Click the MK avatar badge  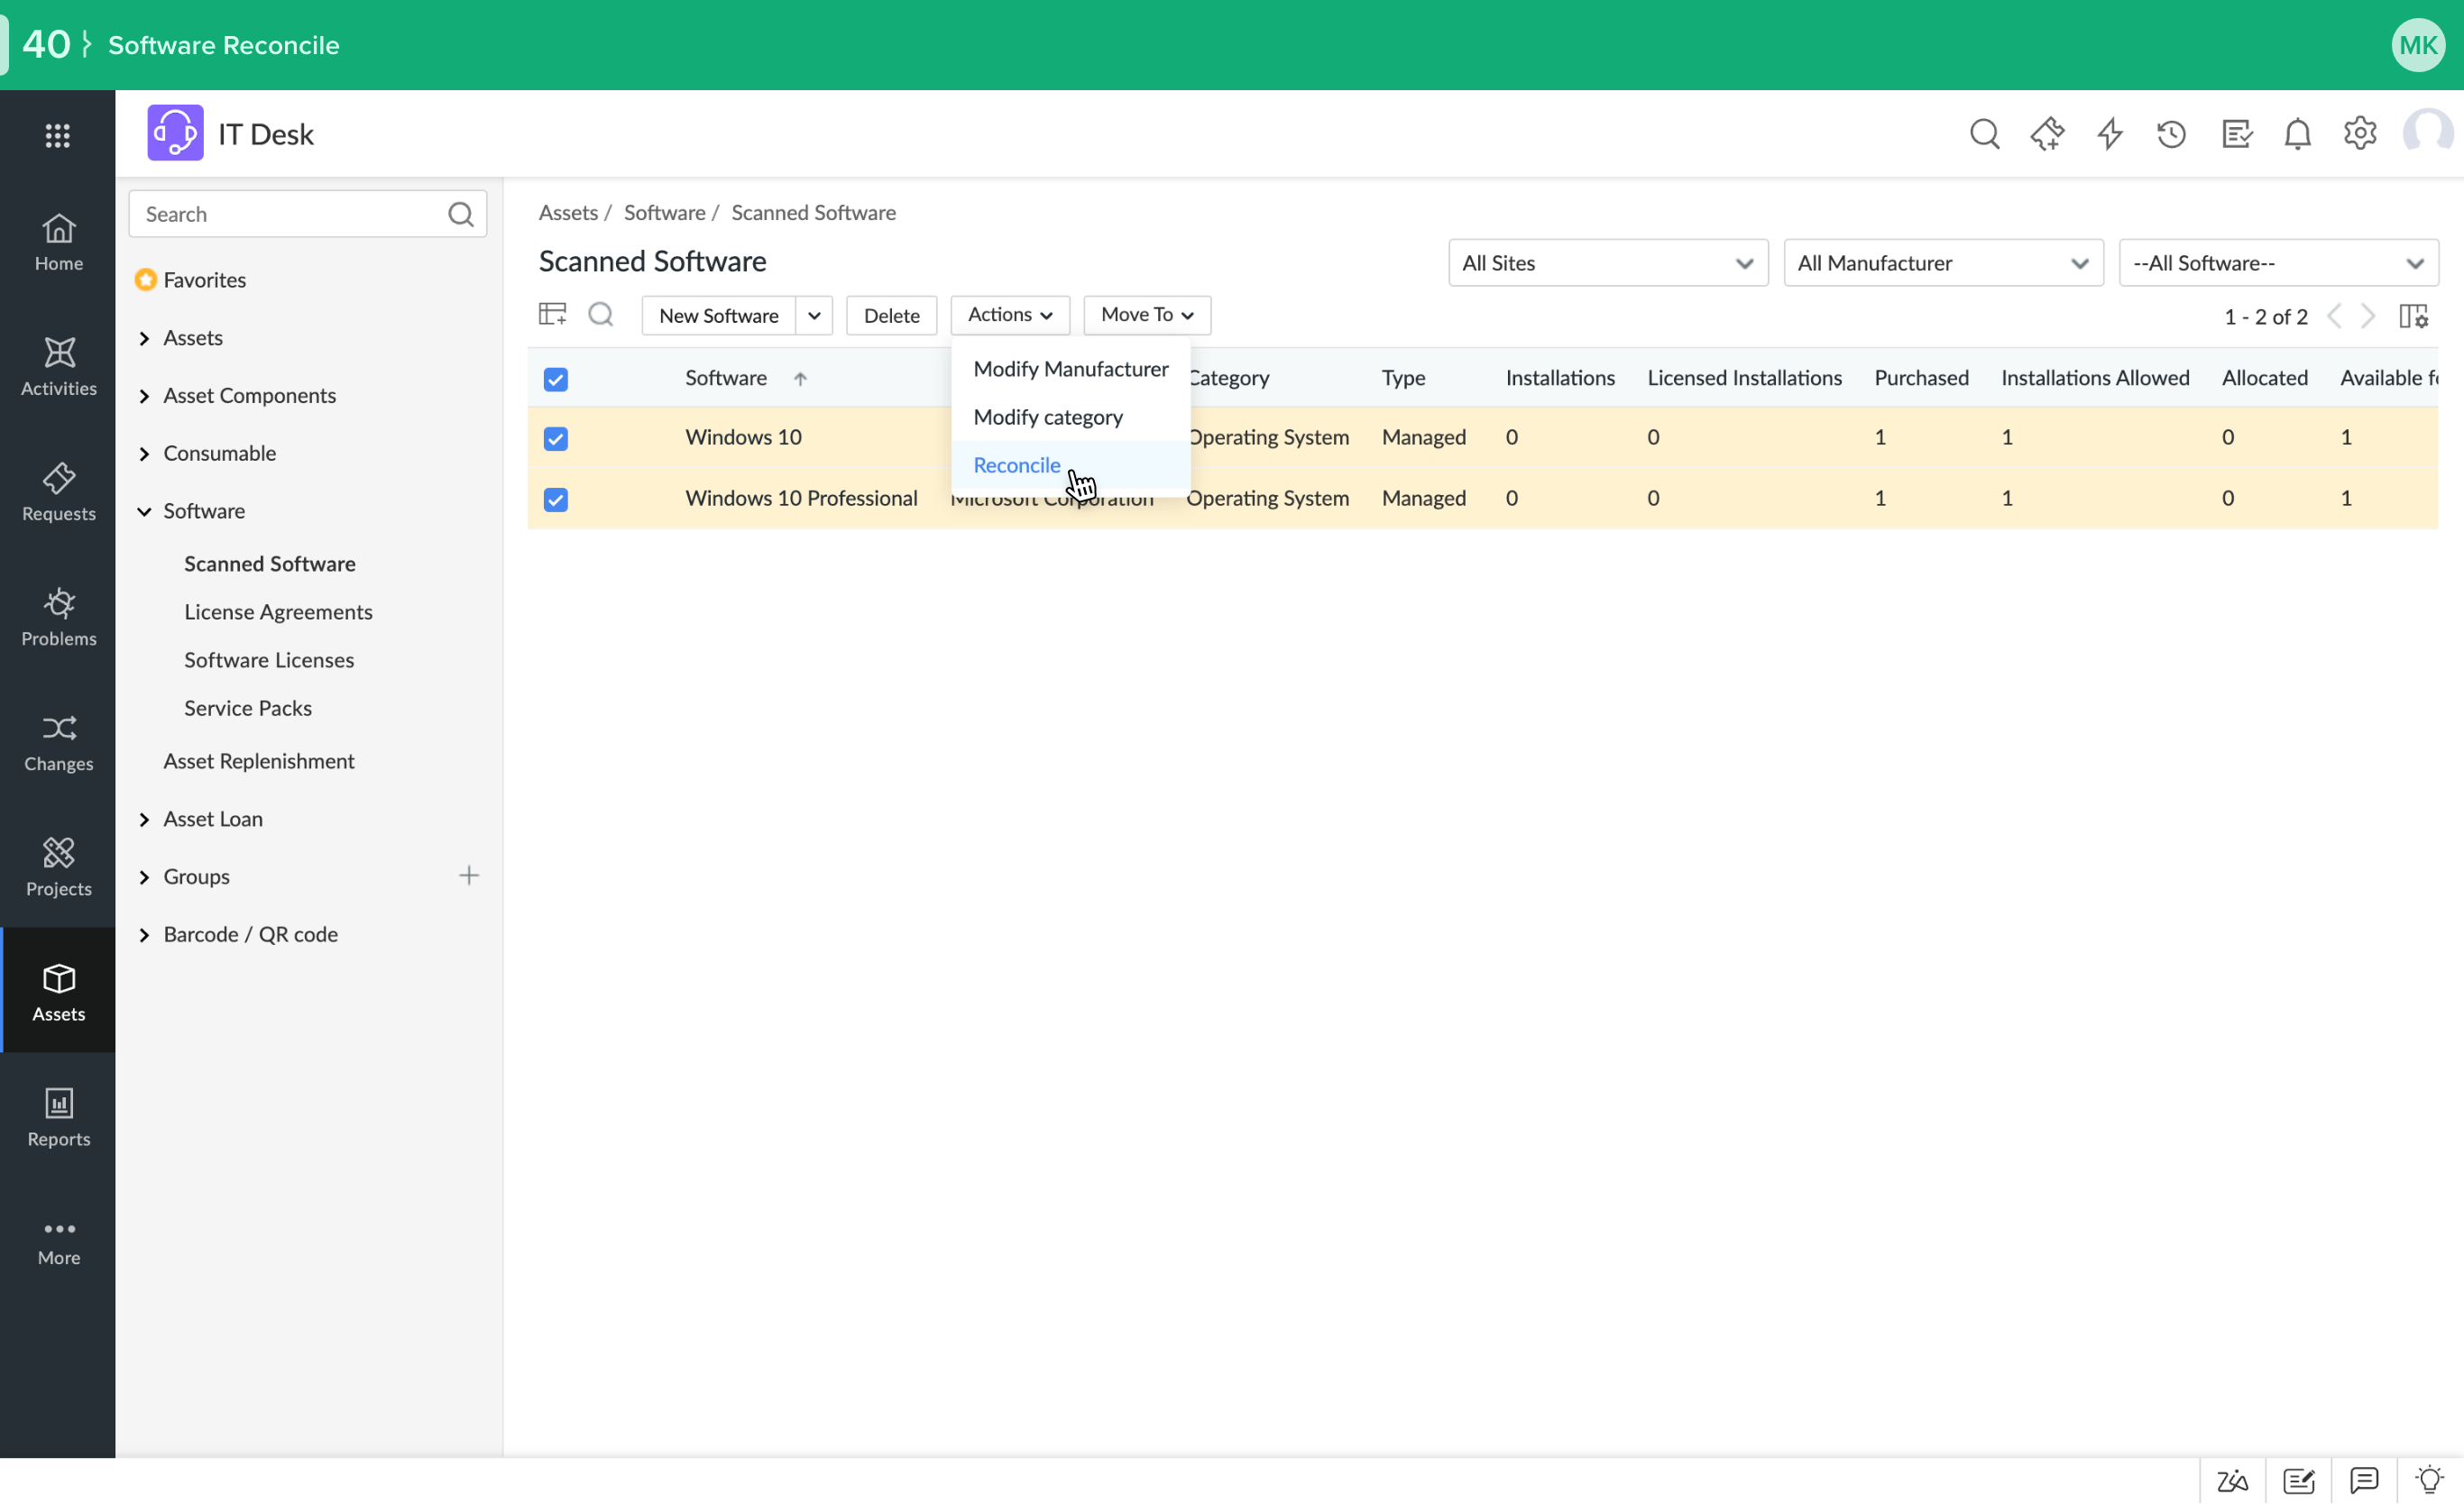2418,45
